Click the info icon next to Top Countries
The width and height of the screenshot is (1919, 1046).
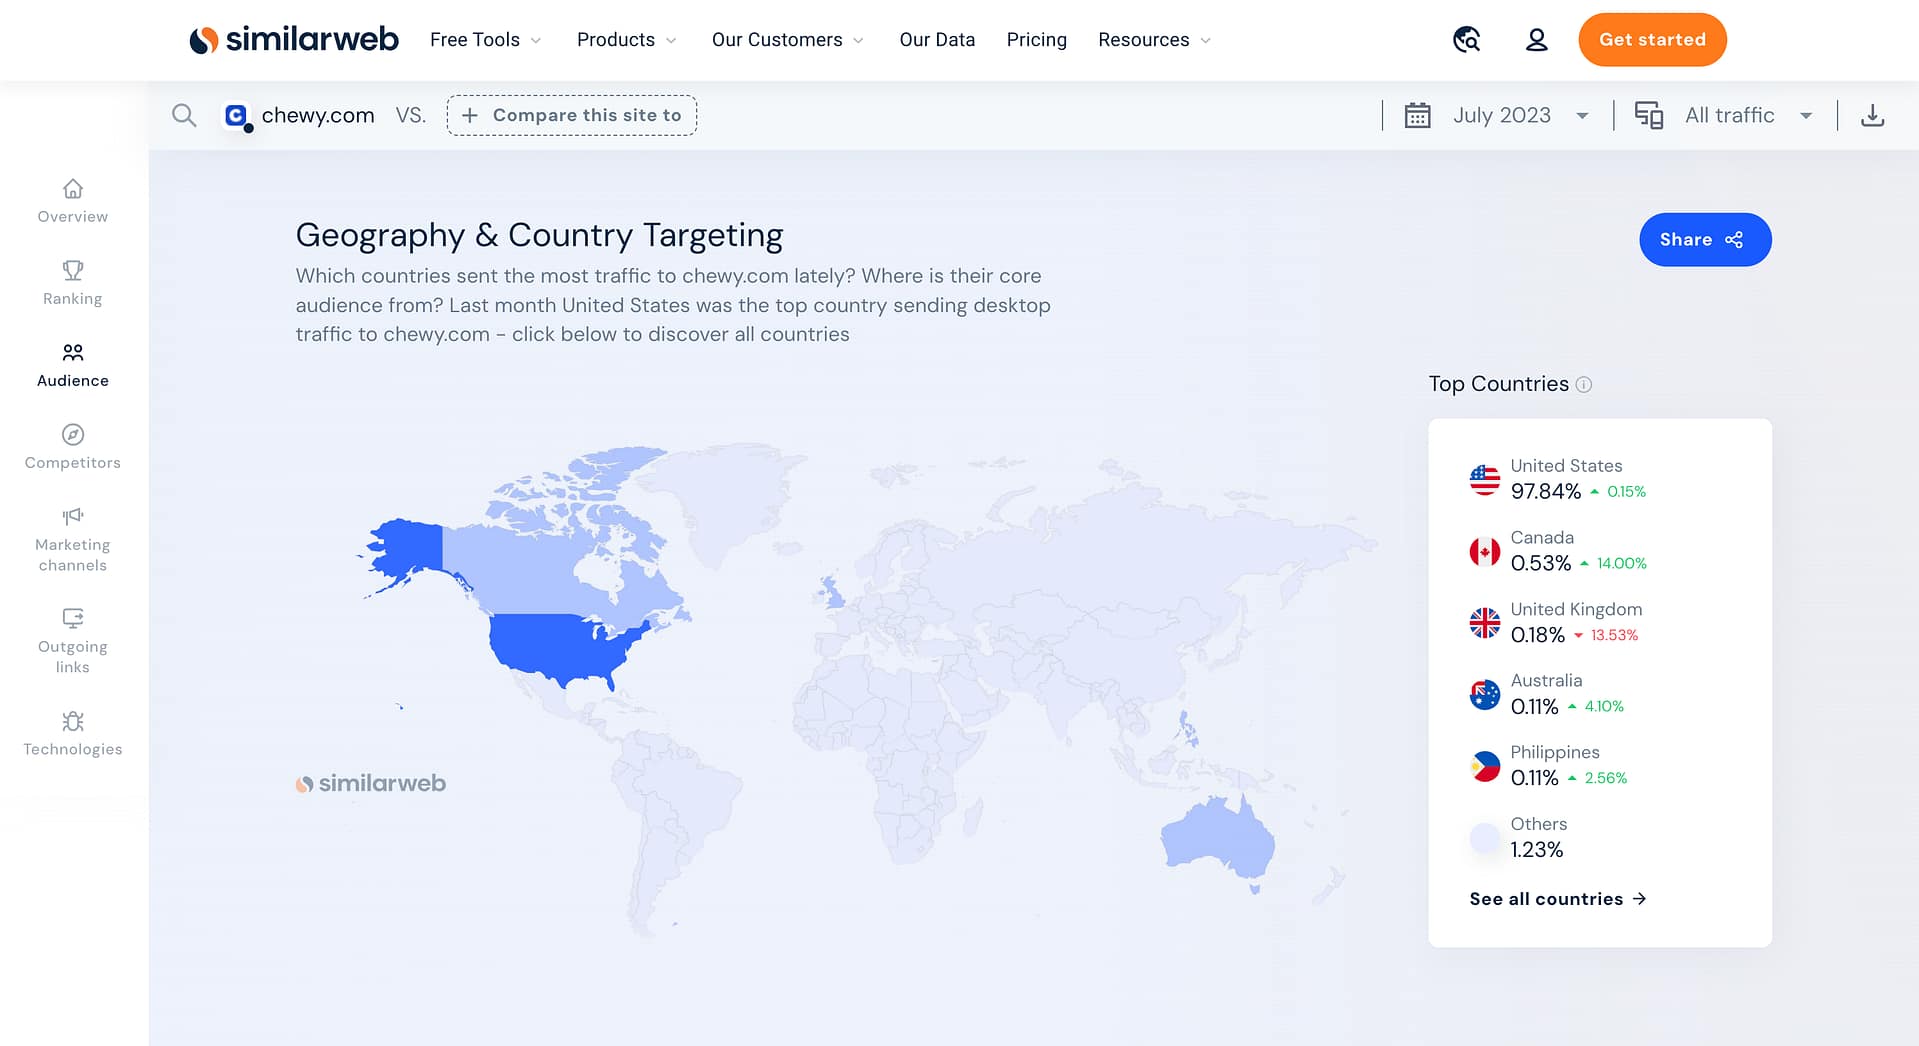pyautogui.click(x=1584, y=384)
